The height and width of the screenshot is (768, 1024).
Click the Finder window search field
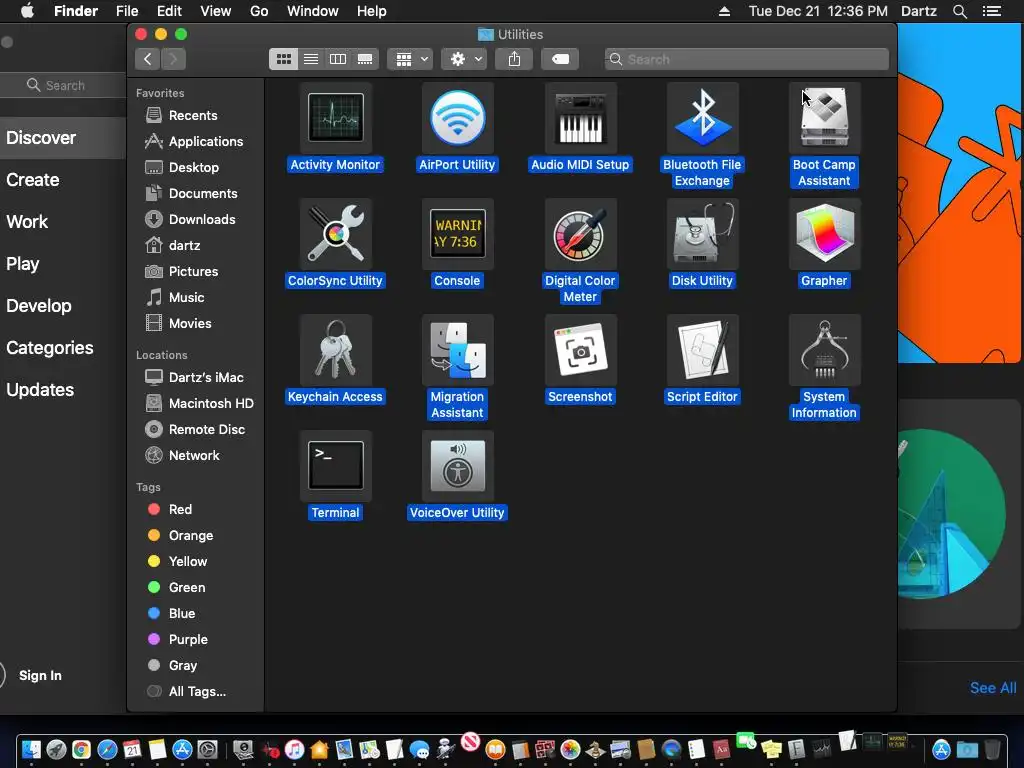(x=746, y=59)
